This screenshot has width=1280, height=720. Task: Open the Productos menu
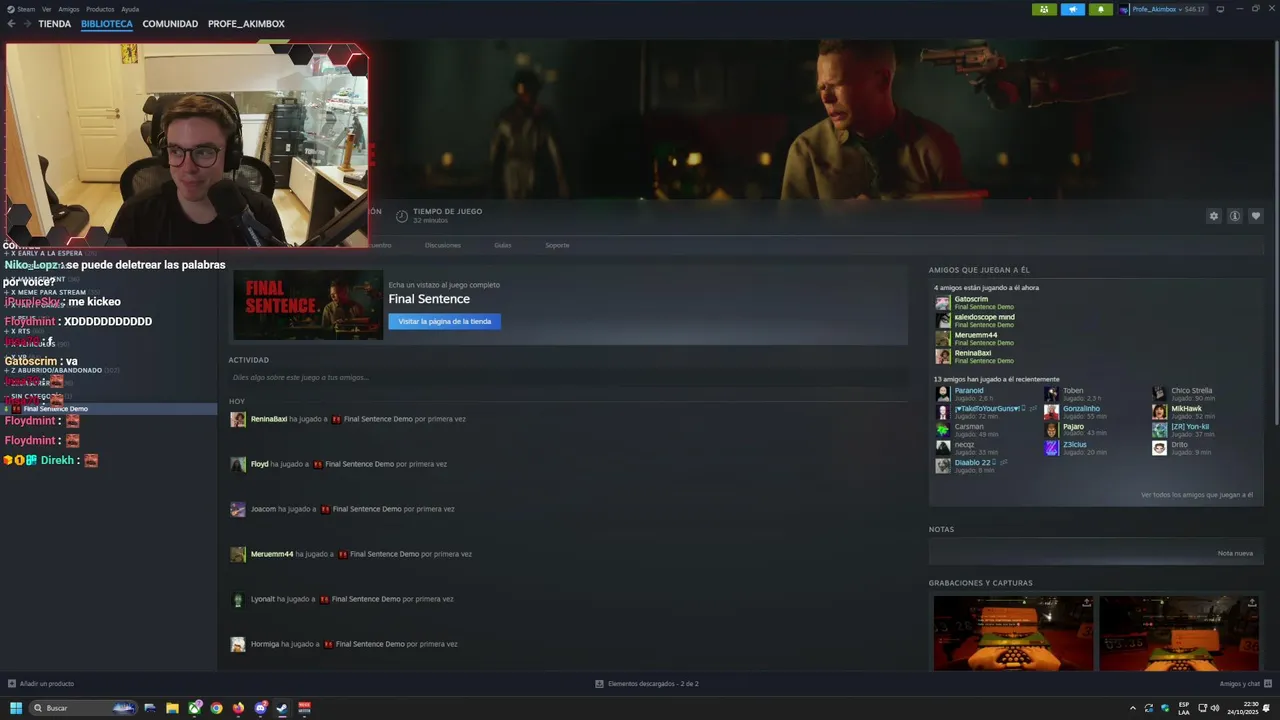[100, 9]
